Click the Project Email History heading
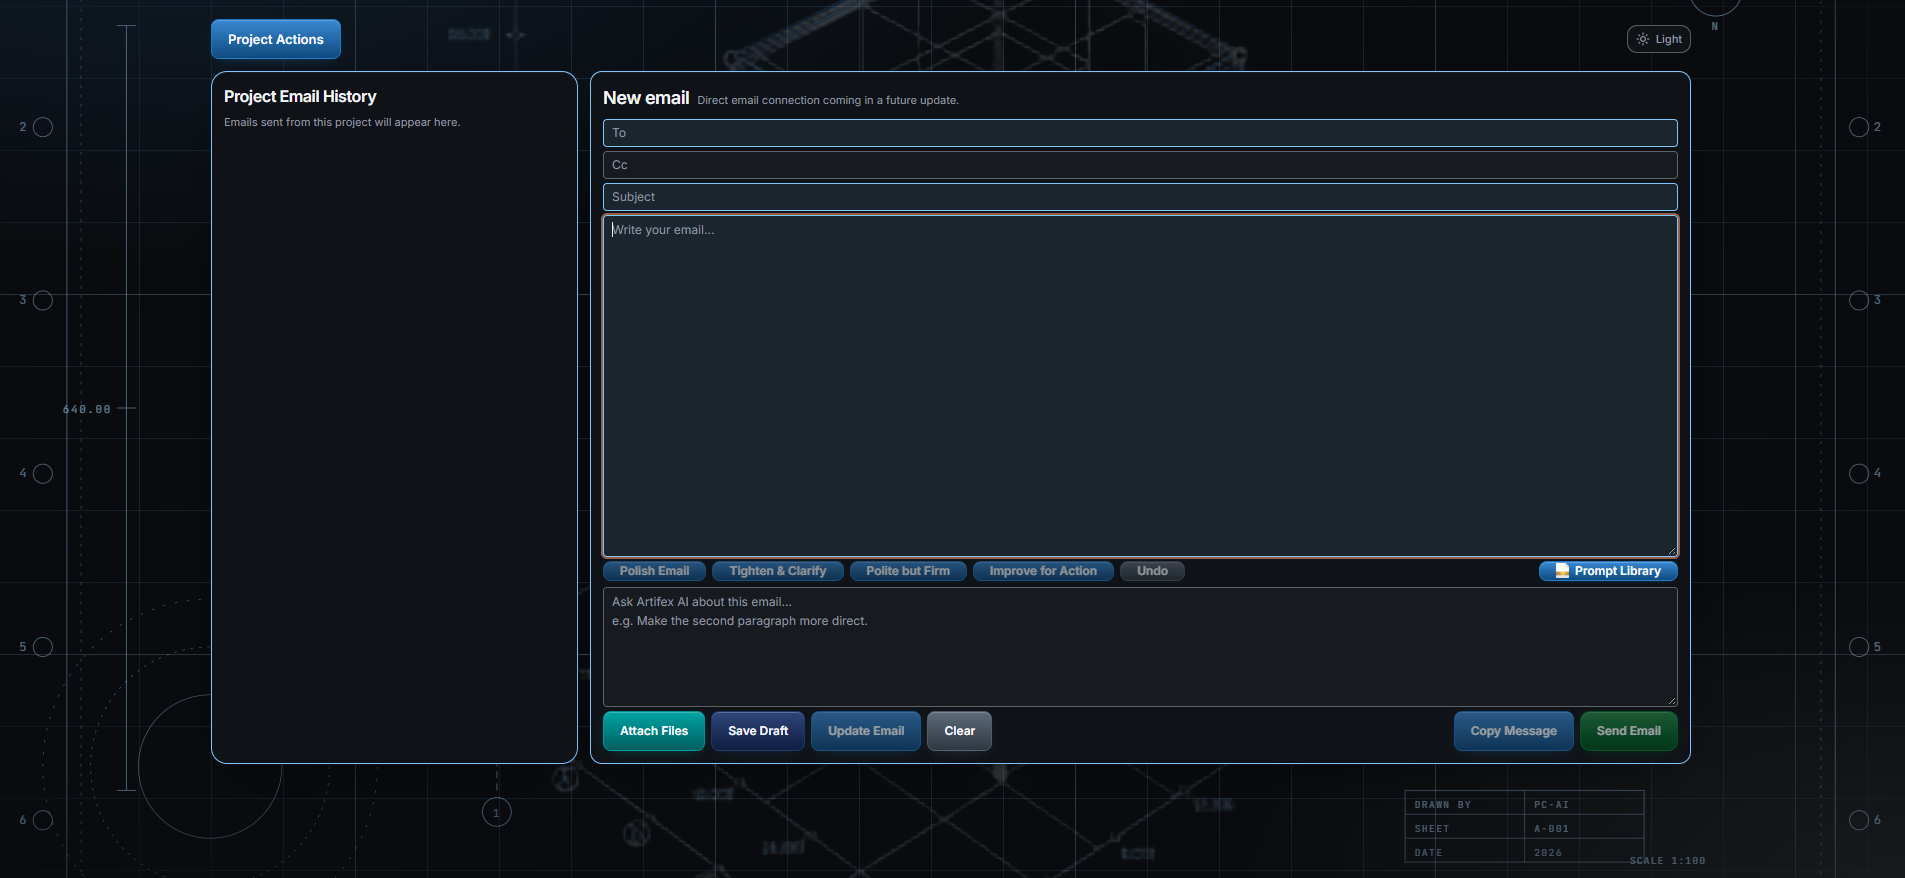The height and width of the screenshot is (878, 1905). coord(300,97)
